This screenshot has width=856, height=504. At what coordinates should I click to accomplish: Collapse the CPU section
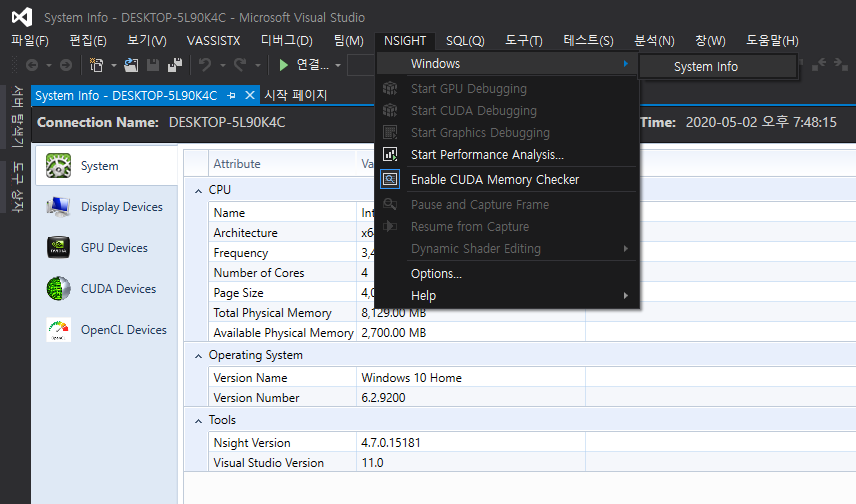pyautogui.click(x=198, y=191)
